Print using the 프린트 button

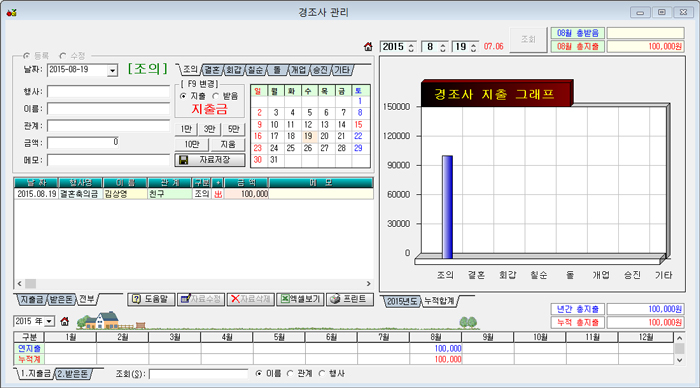pyautogui.click(x=350, y=299)
